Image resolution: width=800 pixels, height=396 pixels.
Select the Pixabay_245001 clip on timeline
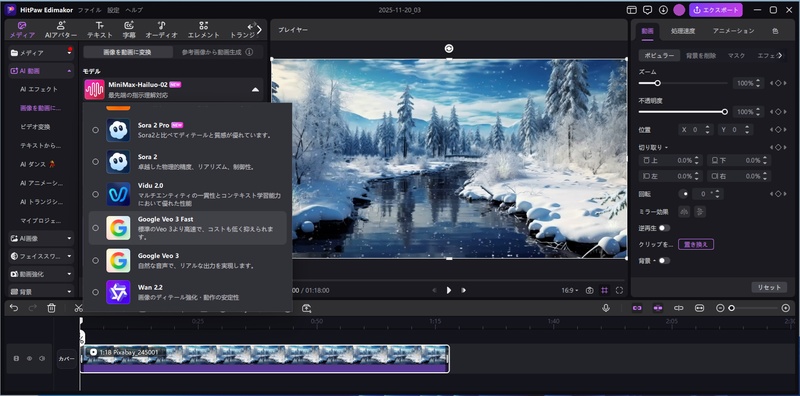(x=265, y=359)
